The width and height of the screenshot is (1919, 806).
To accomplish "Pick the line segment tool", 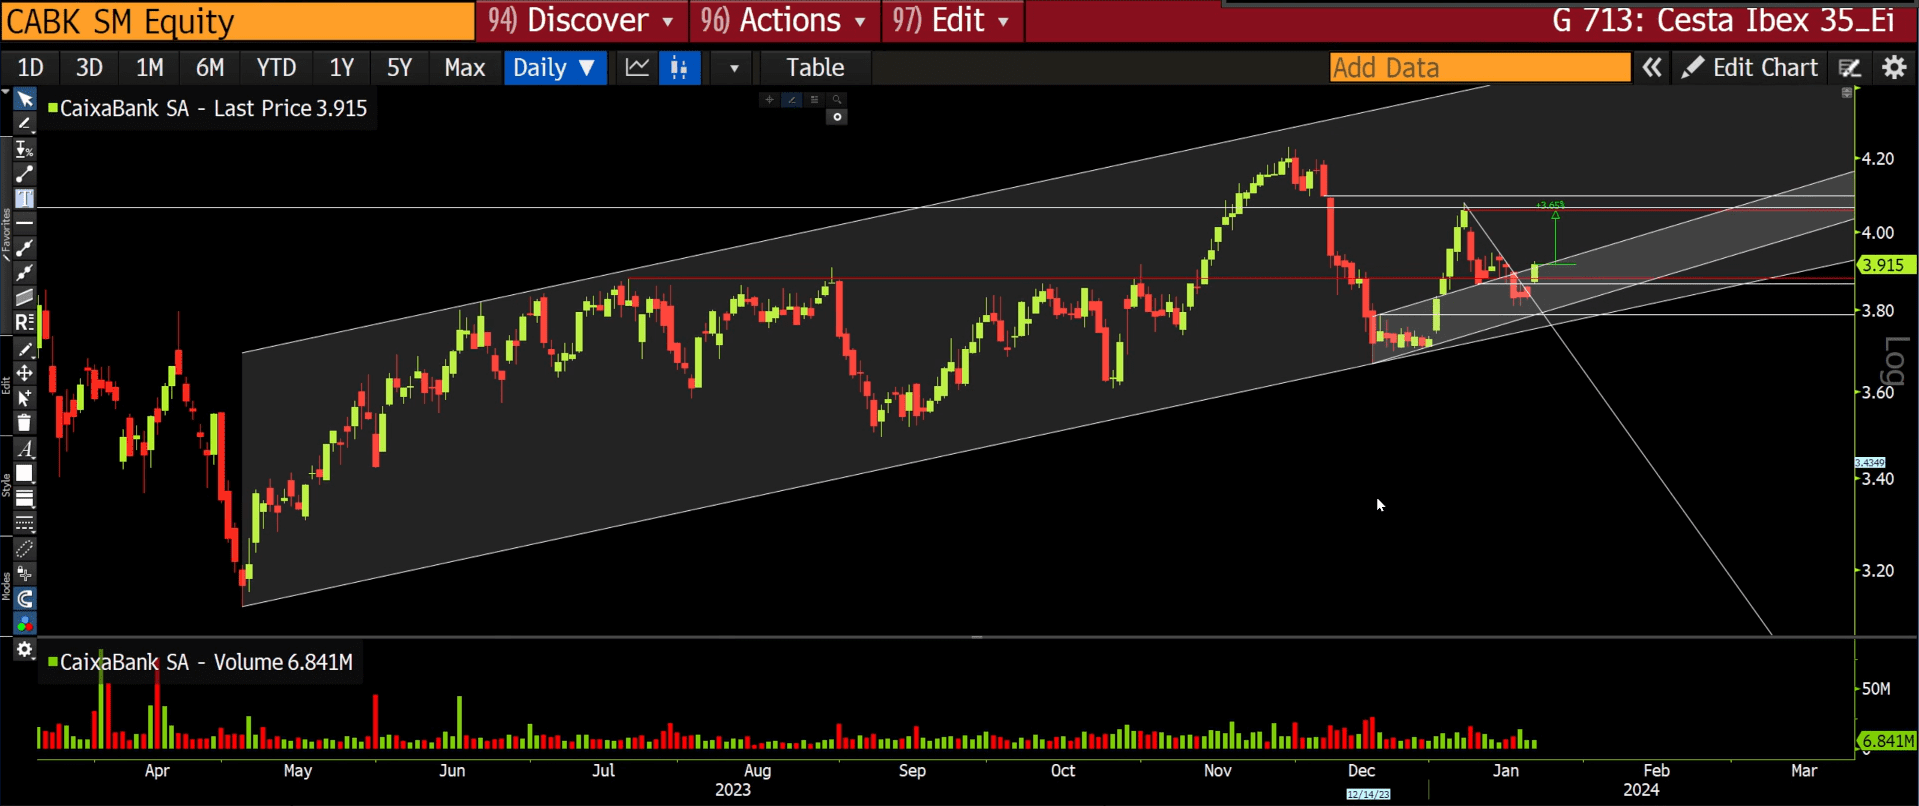I will (x=25, y=174).
